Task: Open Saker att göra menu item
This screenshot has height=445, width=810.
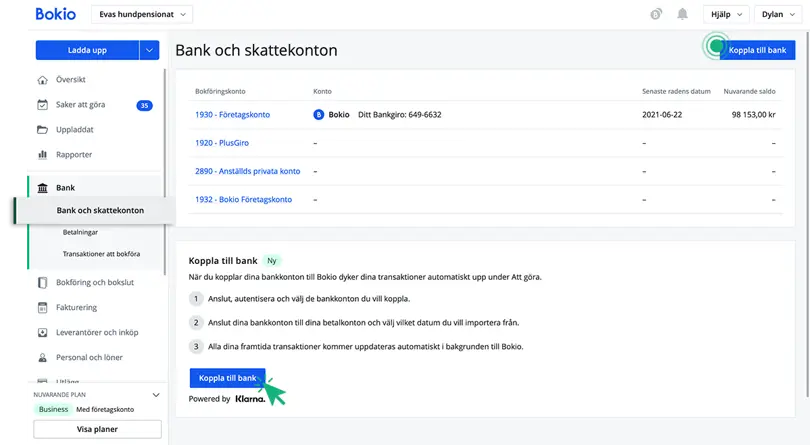Action: 81,104
